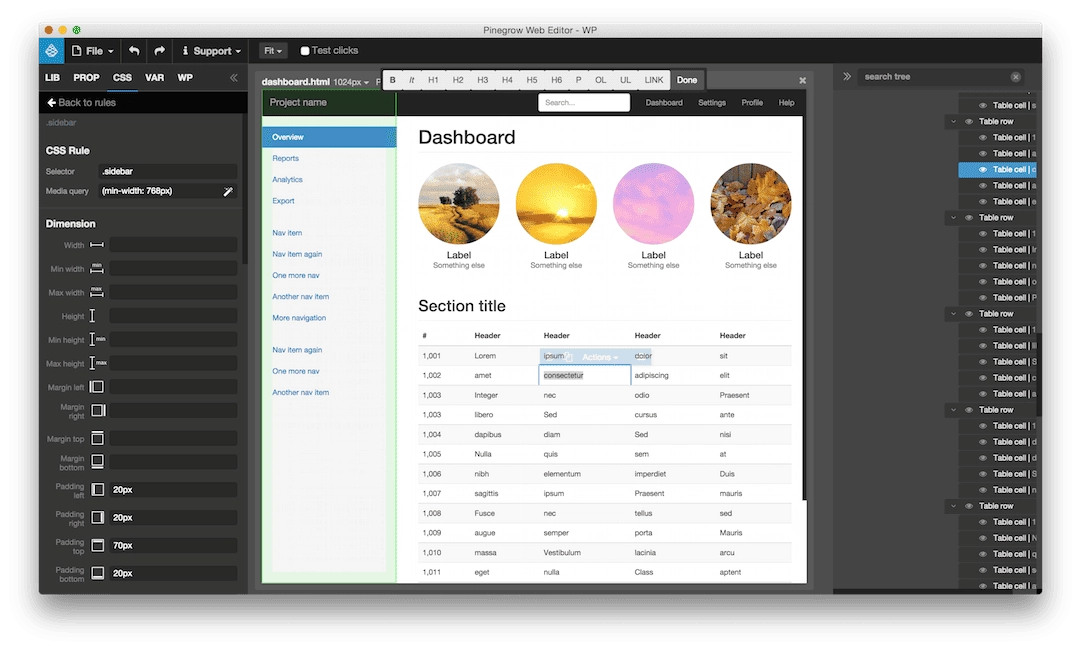Insert a LINK from the toolbar
The image size is (1081, 650).
click(654, 80)
